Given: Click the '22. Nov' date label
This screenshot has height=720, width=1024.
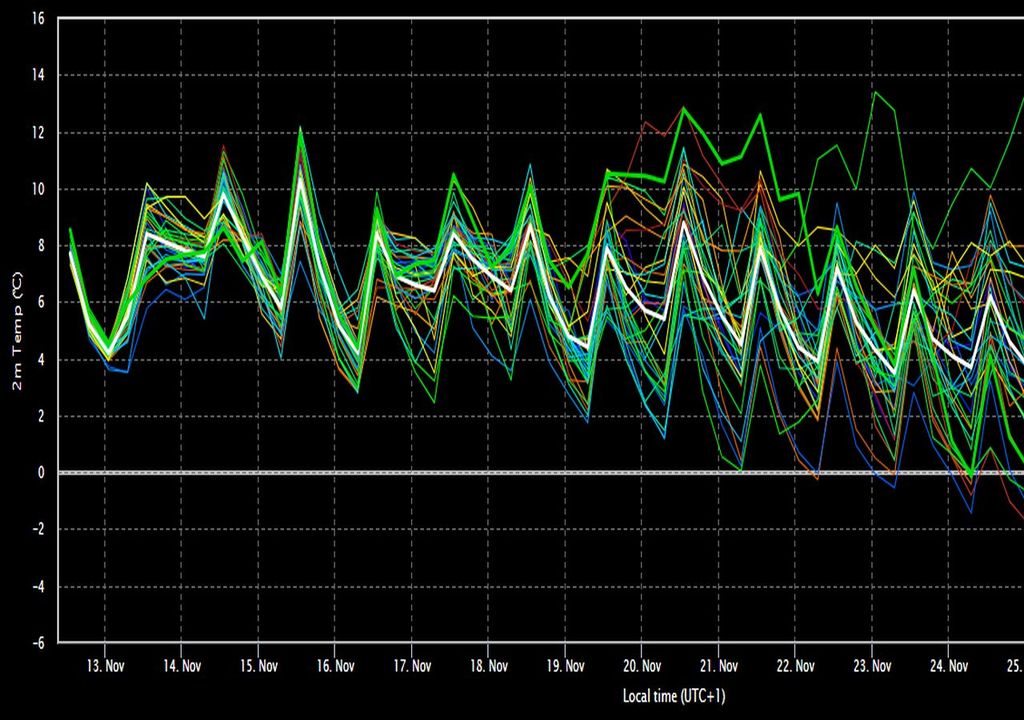Looking at the screenshot, I should coord(795,666).
